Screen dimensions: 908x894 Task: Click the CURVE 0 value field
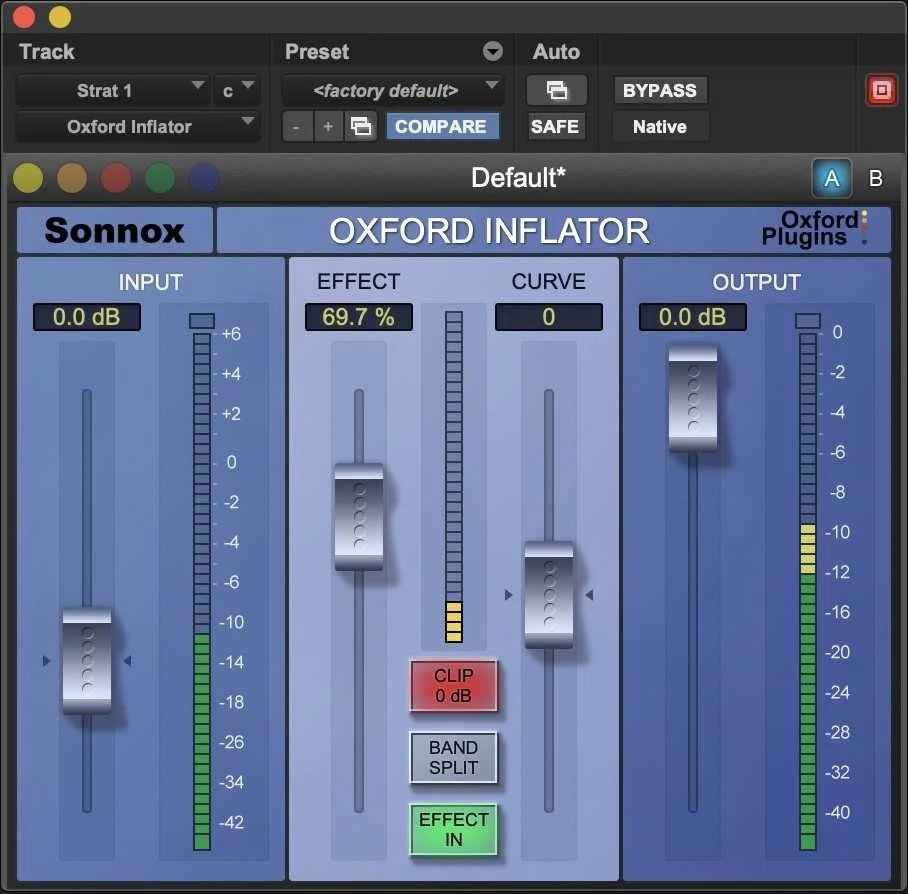tap(549, 317)
